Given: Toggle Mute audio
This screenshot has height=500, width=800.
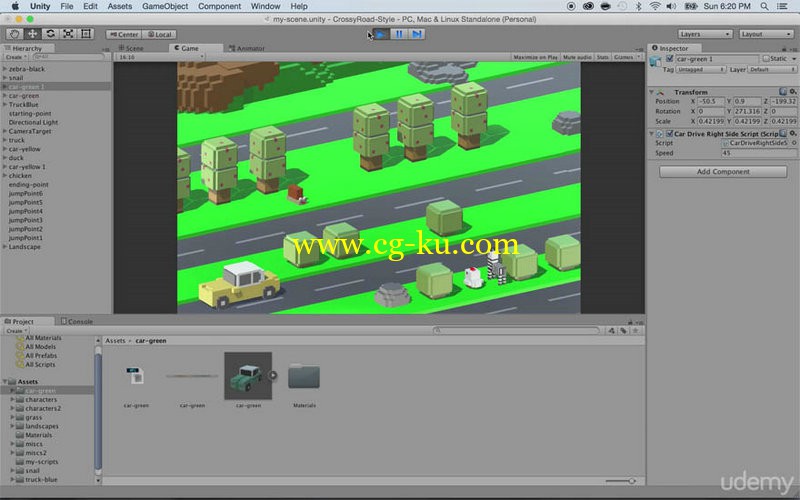Looking at the screenshot, I should click(x=578, y=57).
